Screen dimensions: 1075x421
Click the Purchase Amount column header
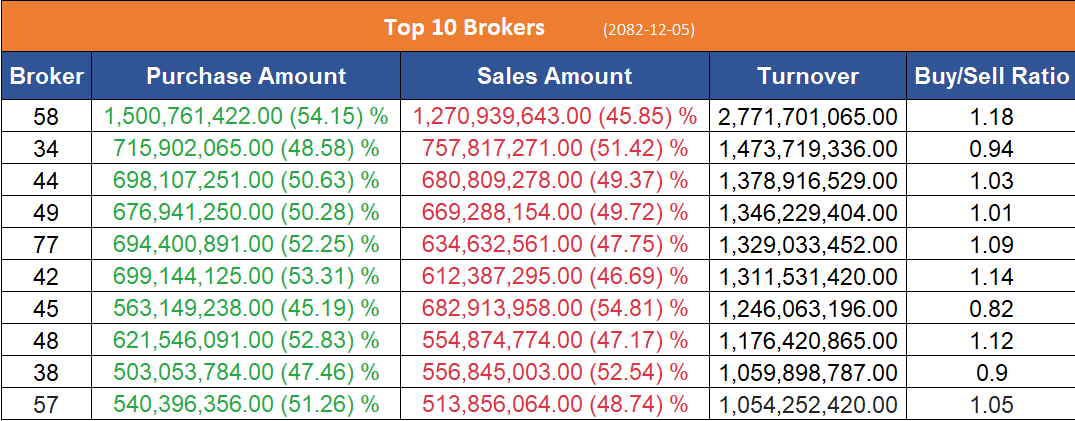[x=246, y=76]
